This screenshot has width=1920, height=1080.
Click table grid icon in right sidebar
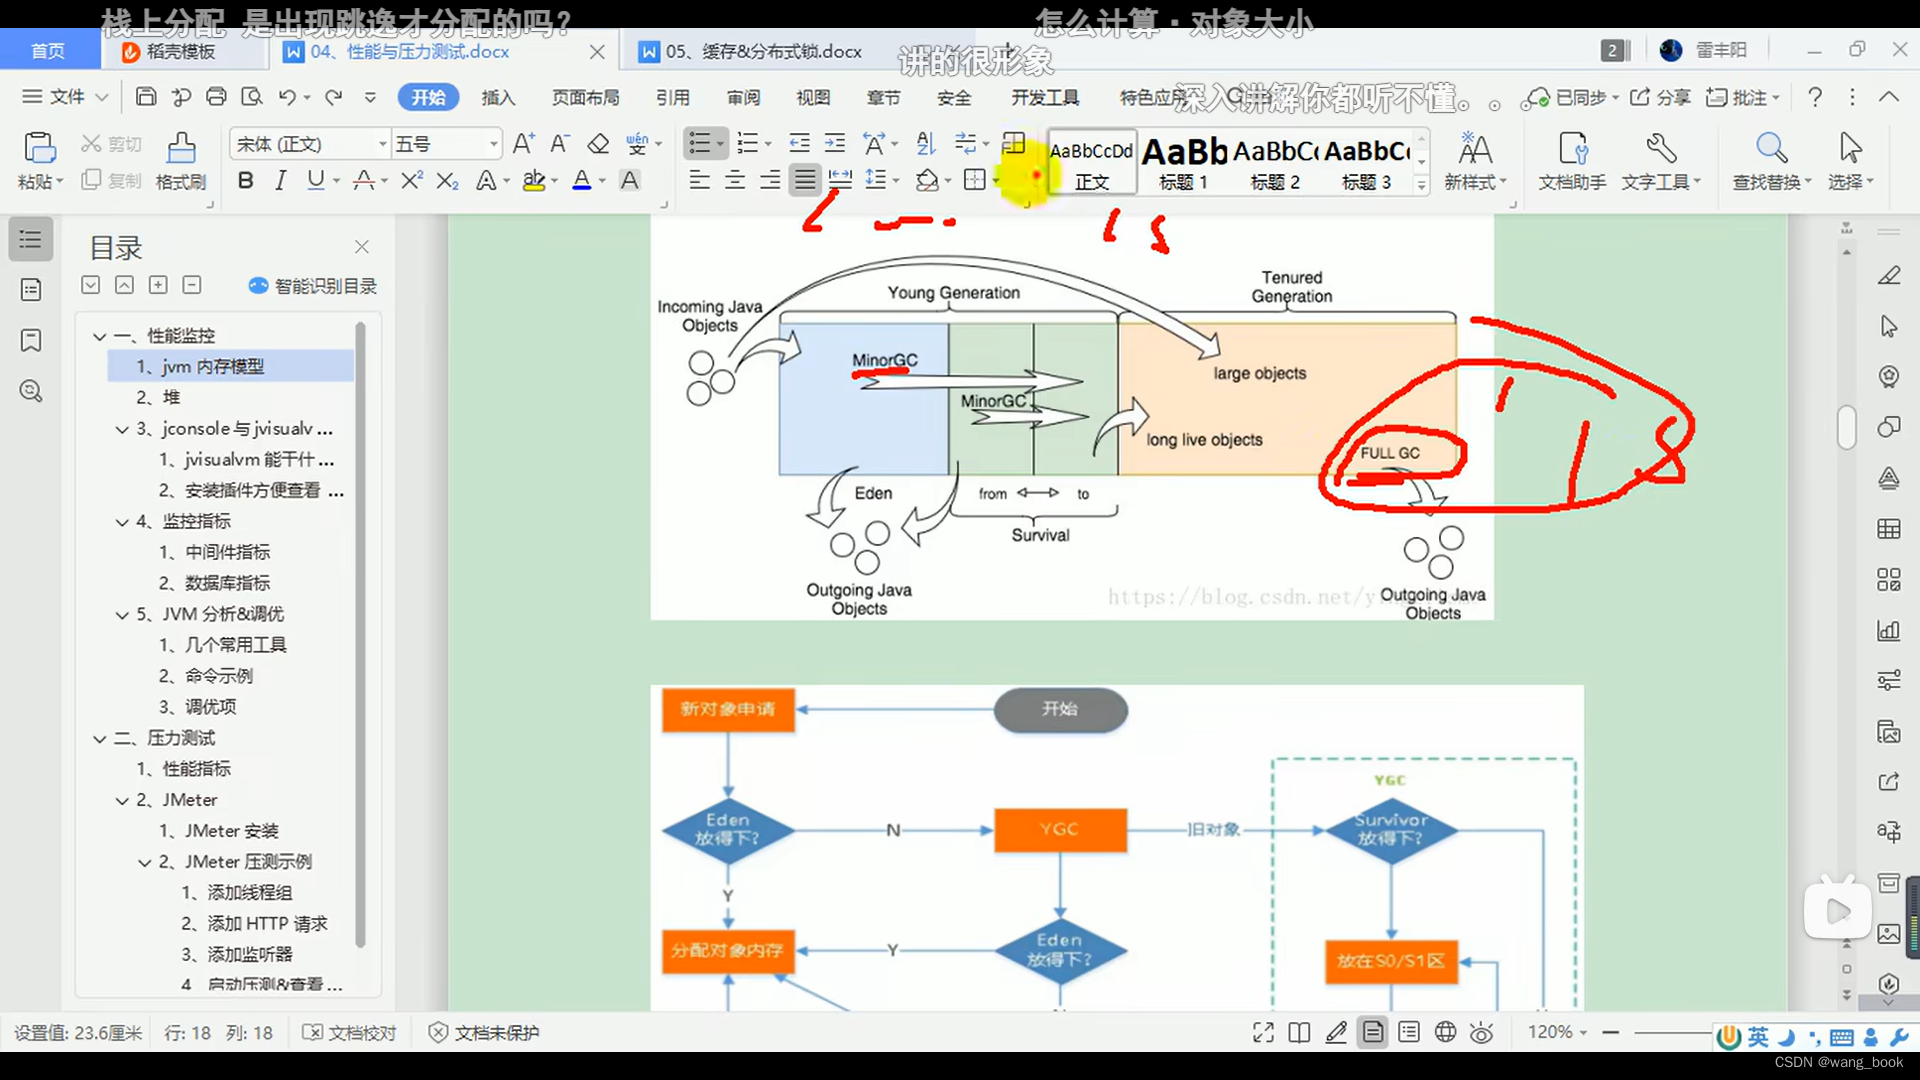1888,529
